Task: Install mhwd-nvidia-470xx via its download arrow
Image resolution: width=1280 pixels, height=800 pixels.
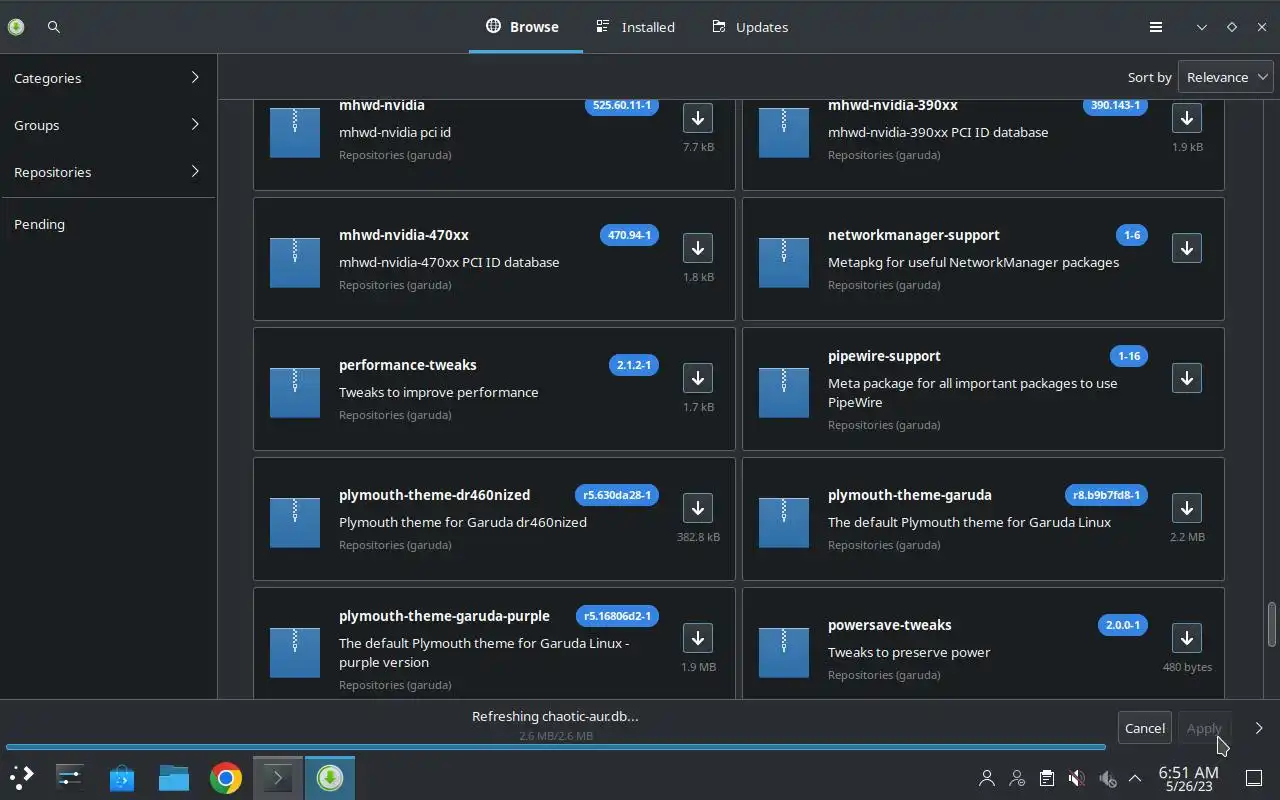Action: [697, 248]
